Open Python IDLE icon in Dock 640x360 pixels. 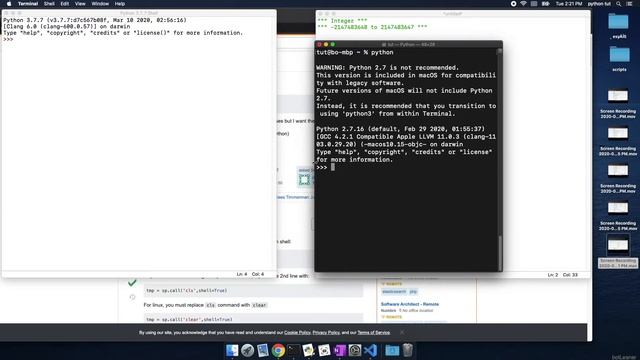[x=309, y=350]
